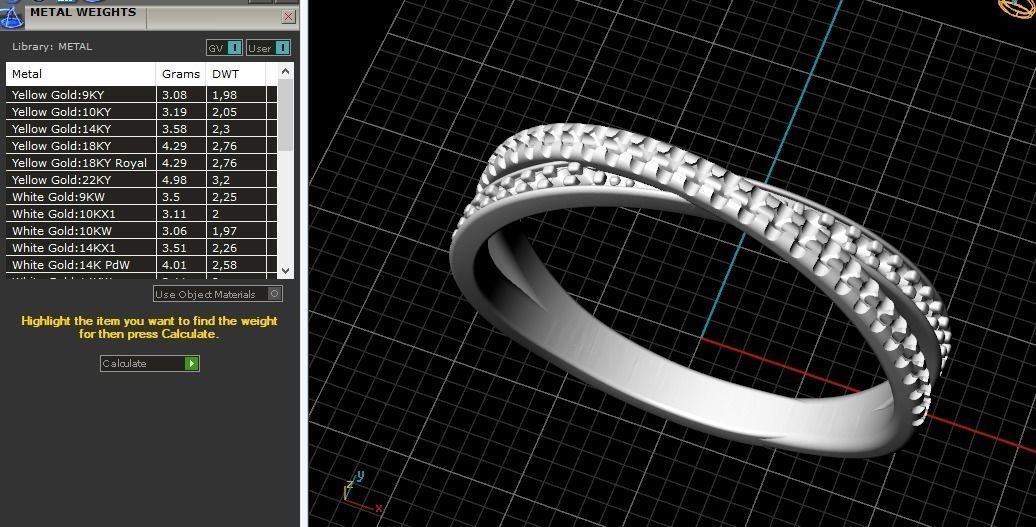The height and width of the screenshot is (527, 1036).
Task: Toggle the User library switch
Action: pos(268,48)
